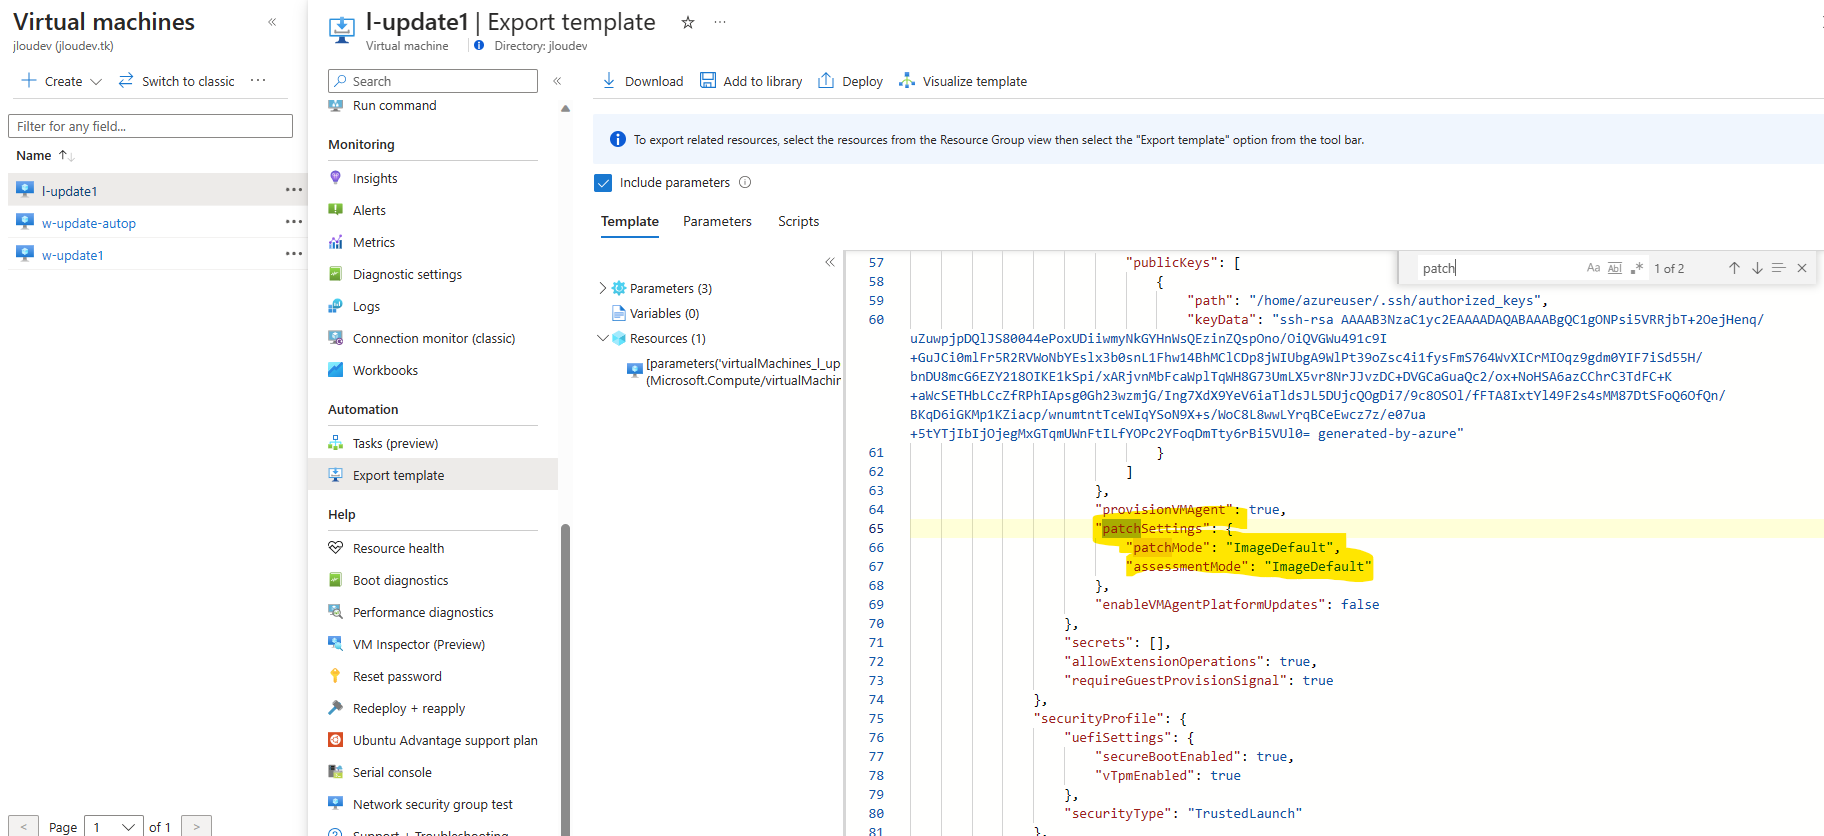Image resolution: width=1824 pixels, height=836 pixels.
Task: Click the Visualize template icon
Action: coord(907,81)
